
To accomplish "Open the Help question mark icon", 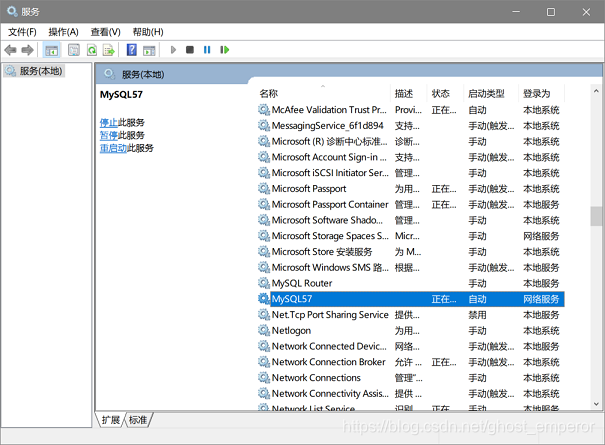I will tap(132, 50).
